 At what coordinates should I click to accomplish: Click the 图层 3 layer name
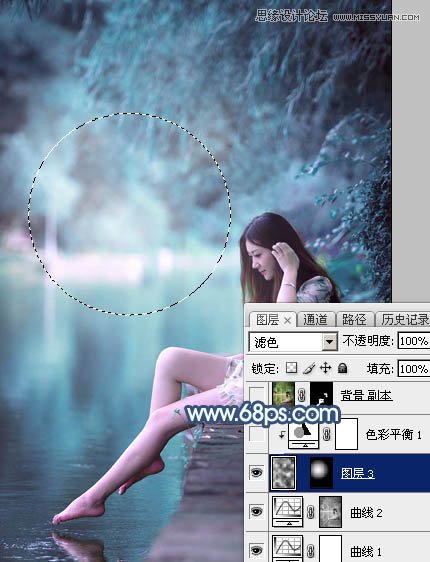click(358, 473)
